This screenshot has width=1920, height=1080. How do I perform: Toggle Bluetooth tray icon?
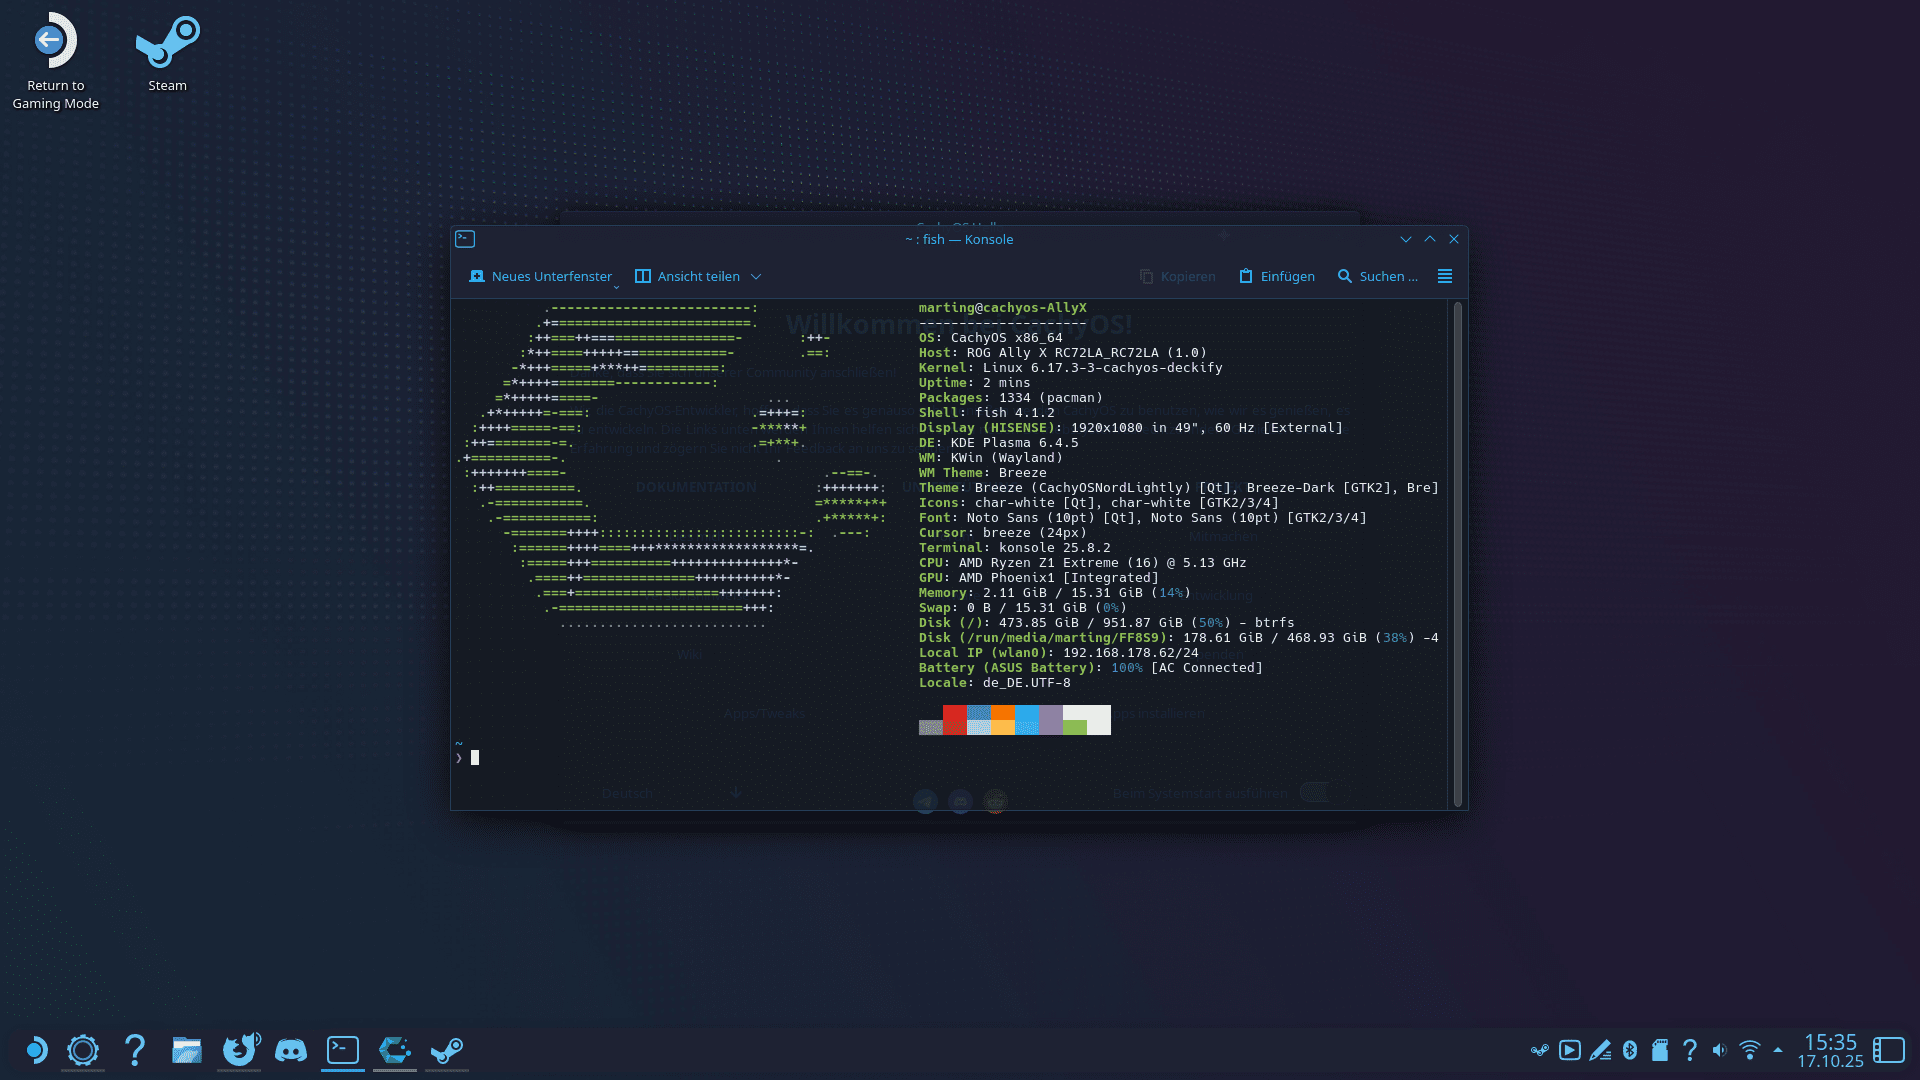(x=1630, y=1050)
